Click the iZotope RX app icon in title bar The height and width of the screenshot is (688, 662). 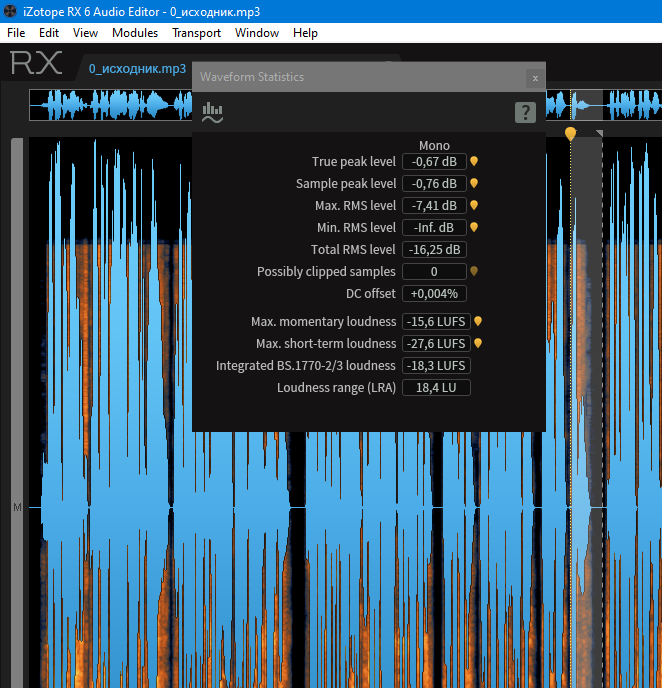[10, 11]
